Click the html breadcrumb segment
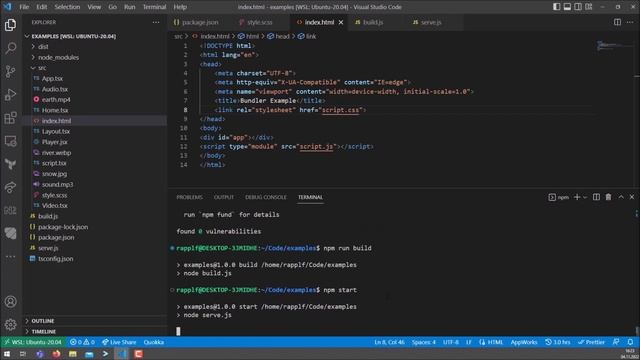Image resolution: width=640 pixels, height=360 pixels. [x=249, y=36]
